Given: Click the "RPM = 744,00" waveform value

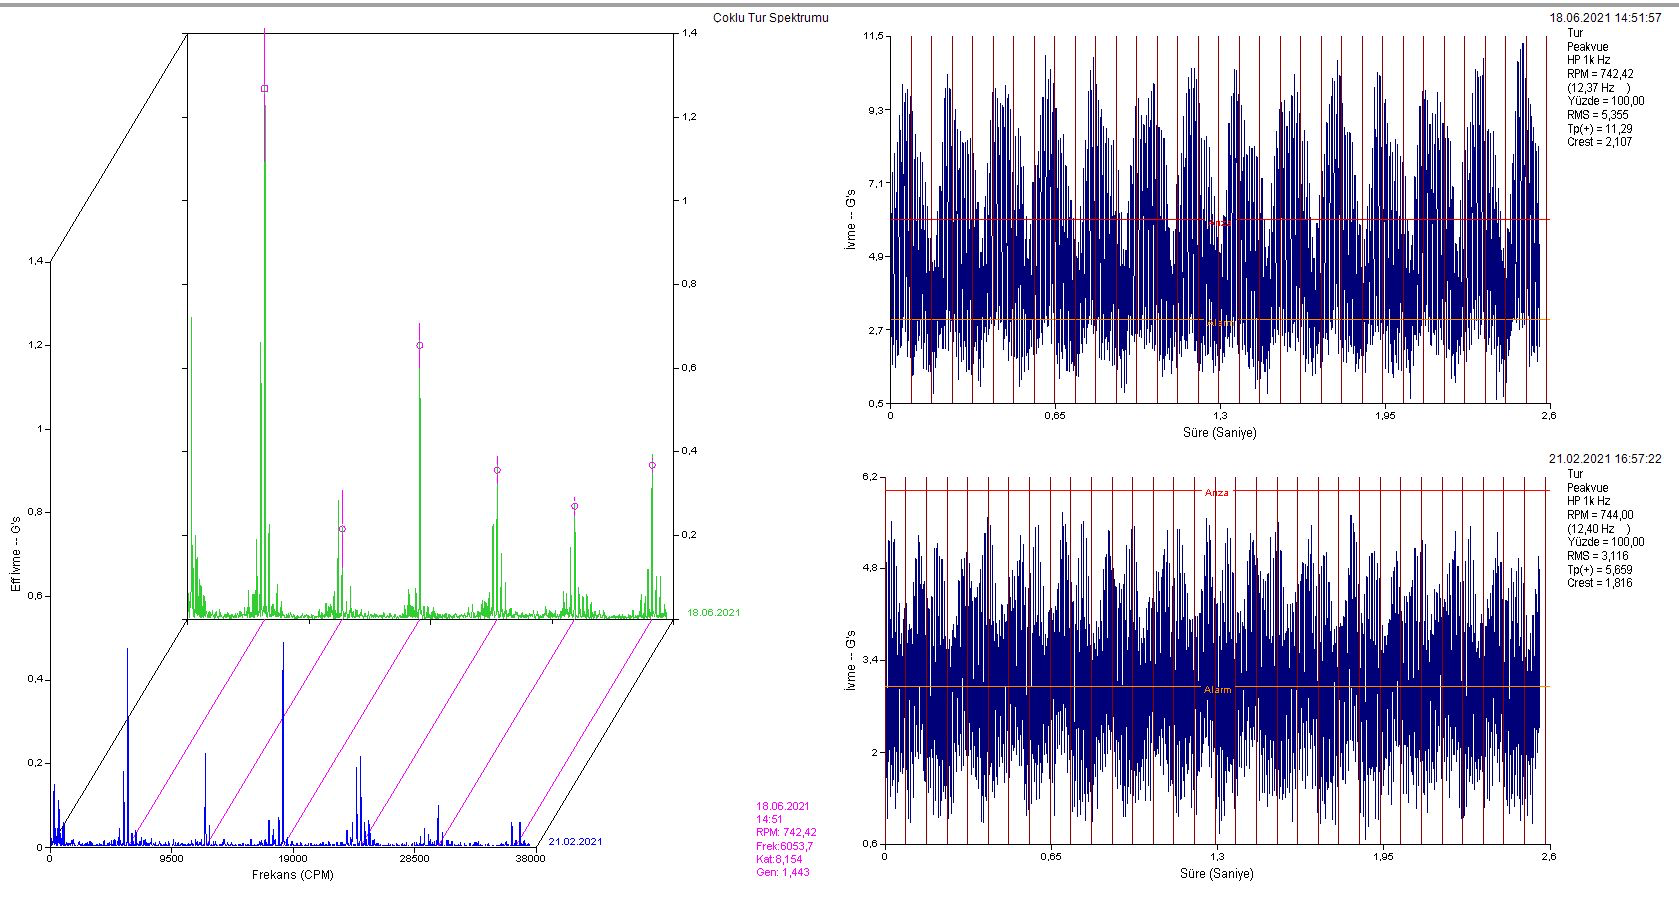Looking at the screenshot, I should point(1601,515).
